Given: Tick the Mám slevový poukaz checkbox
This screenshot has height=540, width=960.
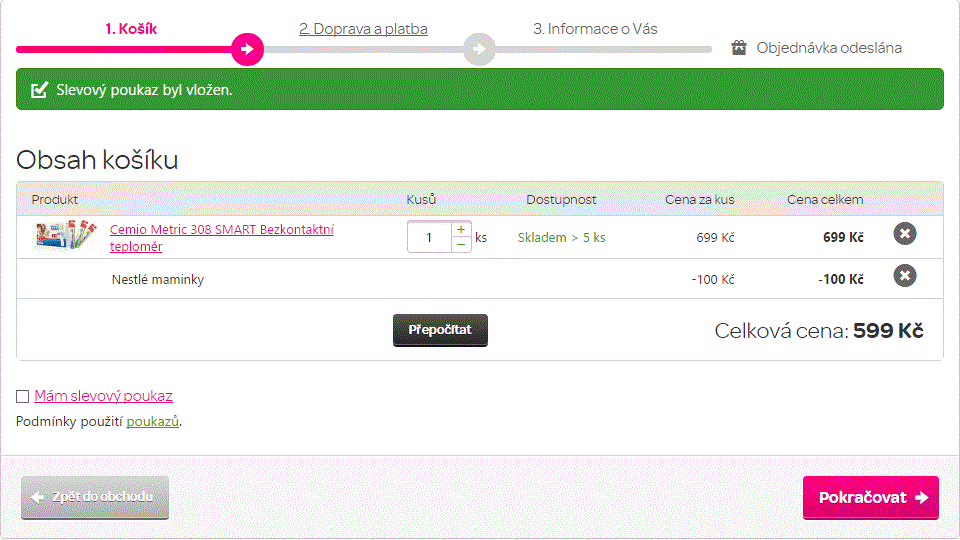Looking at the screenshot, I should pos(23,396).
